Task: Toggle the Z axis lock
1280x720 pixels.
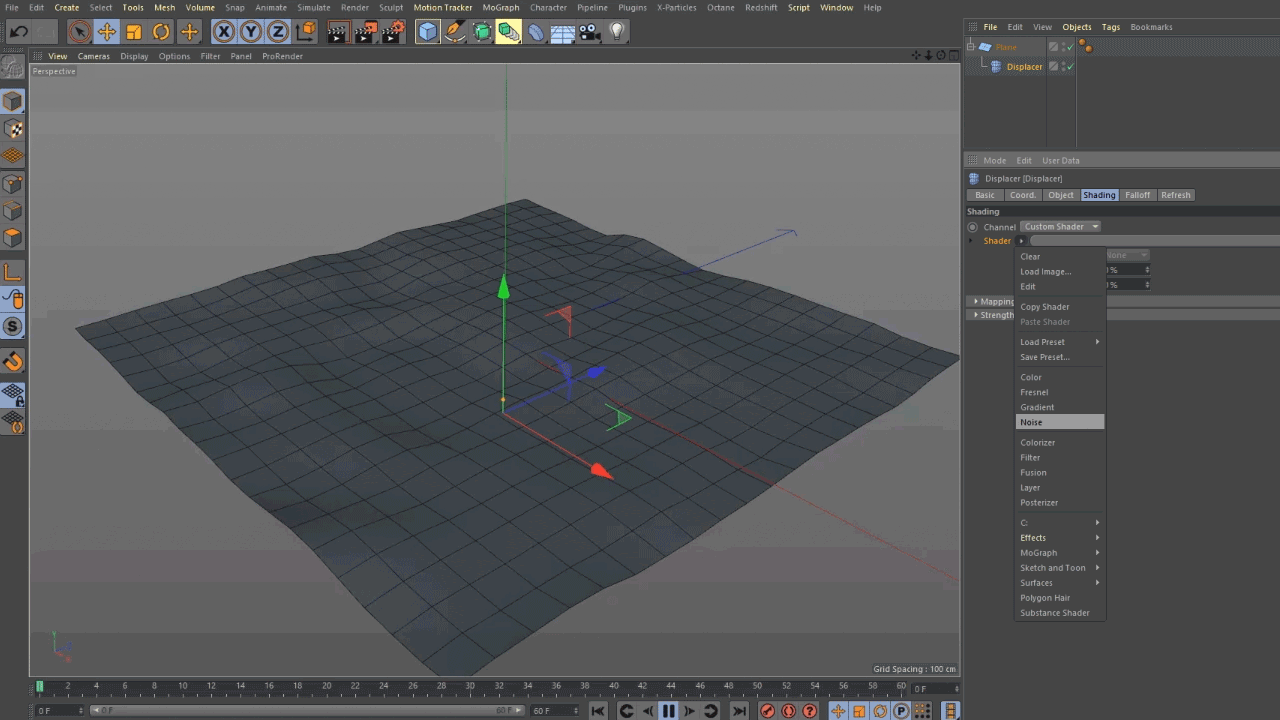Action: tap(278, 32)
